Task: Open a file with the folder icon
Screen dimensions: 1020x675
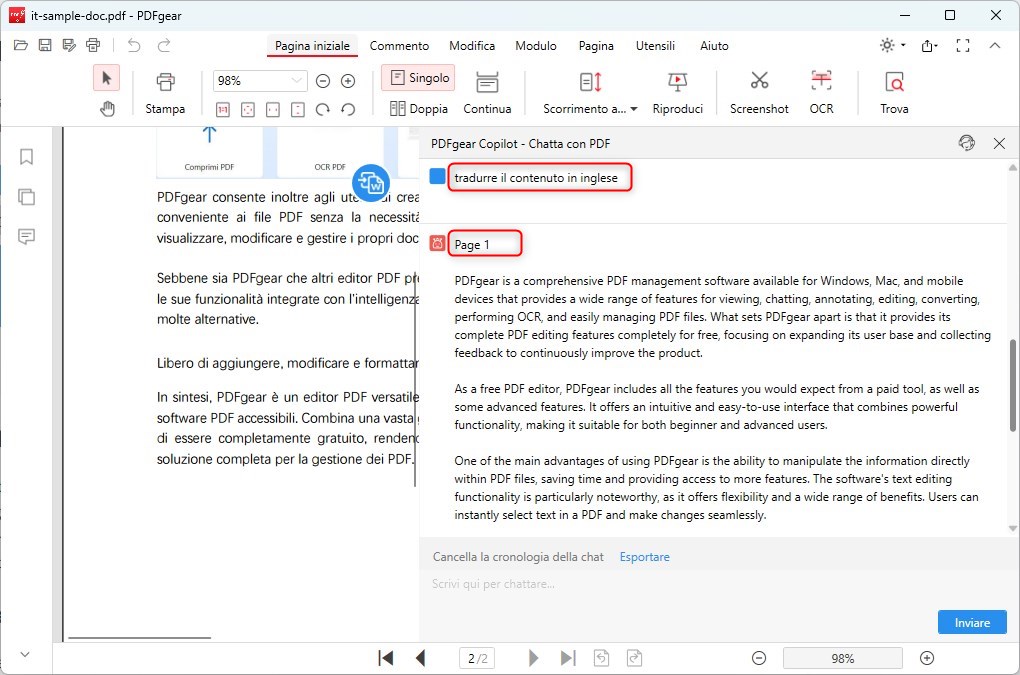Action: pos(21,45)
